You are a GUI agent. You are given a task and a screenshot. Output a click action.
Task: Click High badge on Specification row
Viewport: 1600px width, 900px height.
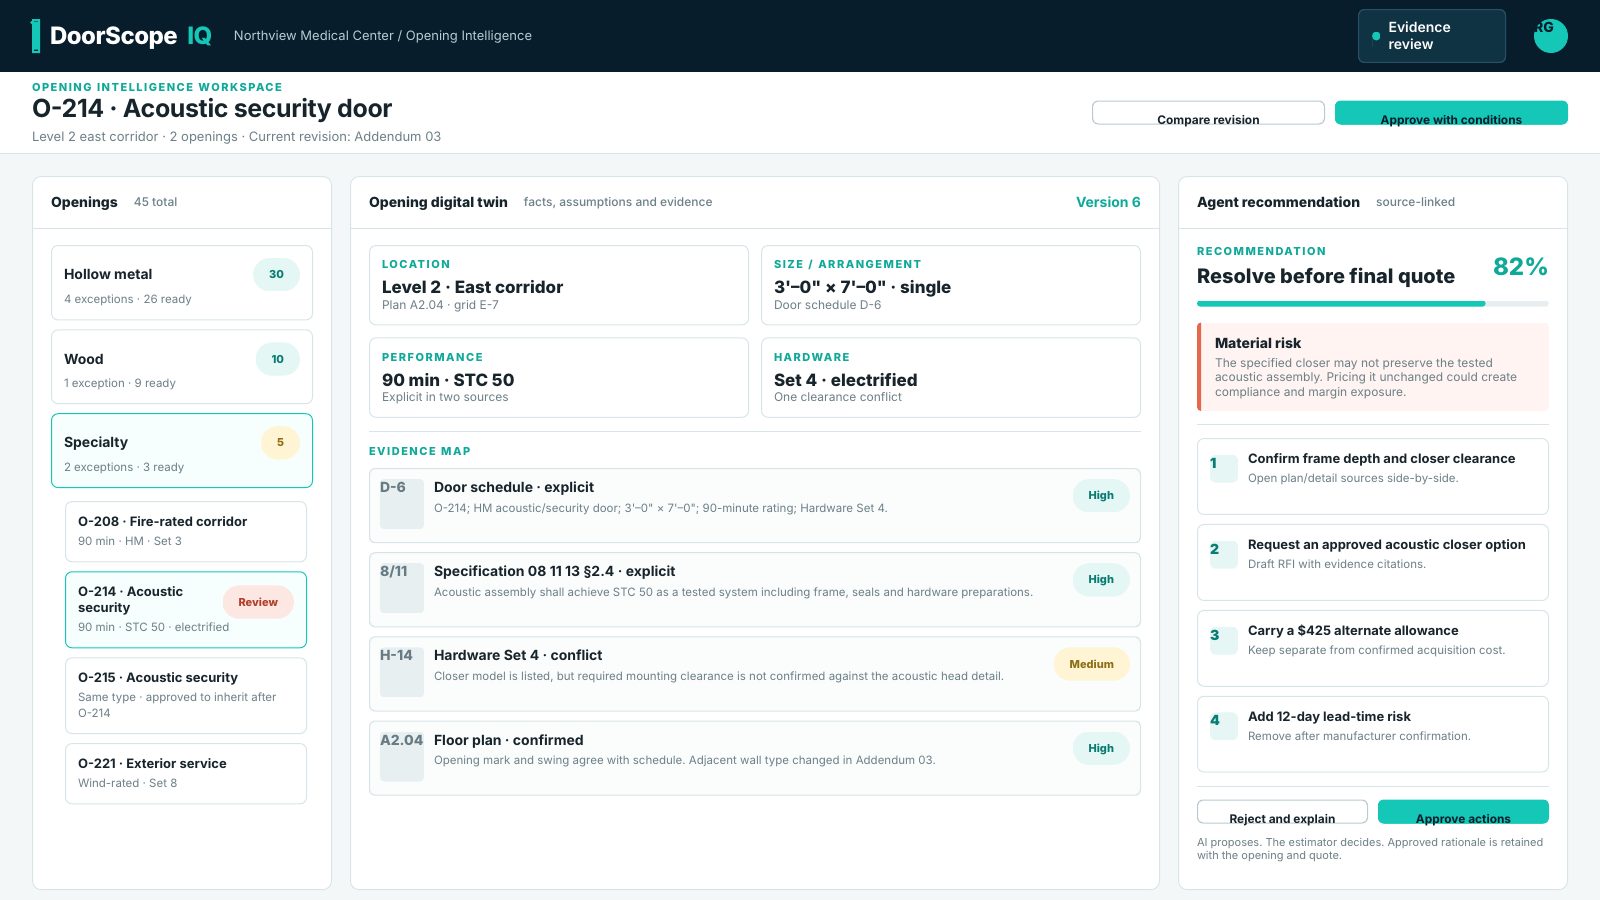coord(1101,579)
